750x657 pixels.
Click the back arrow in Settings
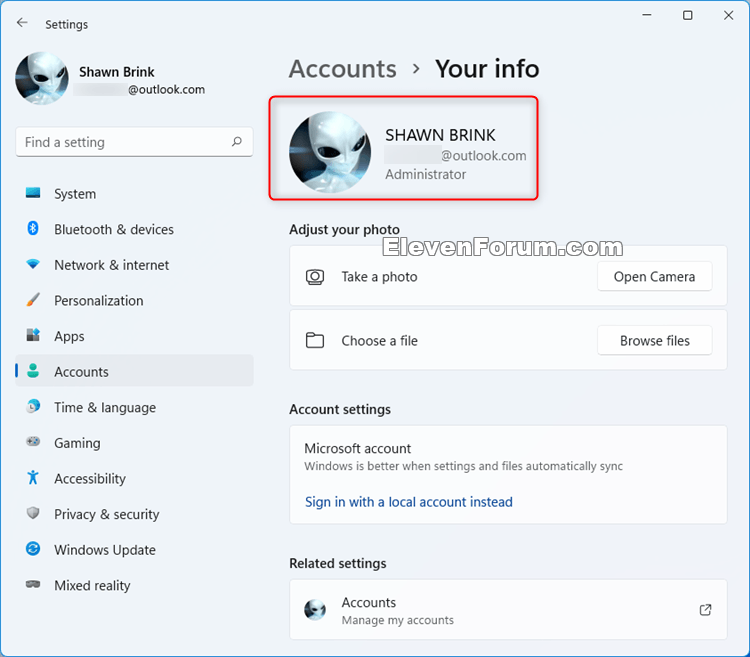tap(22, 22)
